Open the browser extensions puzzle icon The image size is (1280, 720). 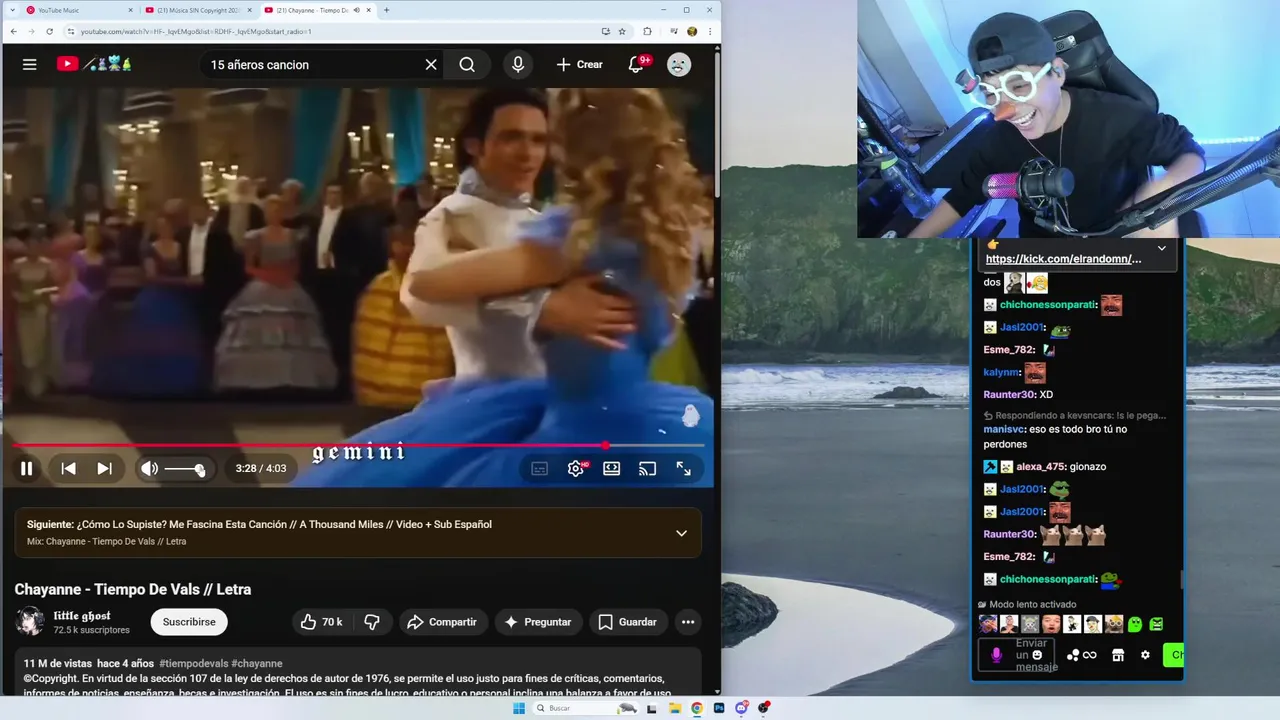[x=647, y=31]
